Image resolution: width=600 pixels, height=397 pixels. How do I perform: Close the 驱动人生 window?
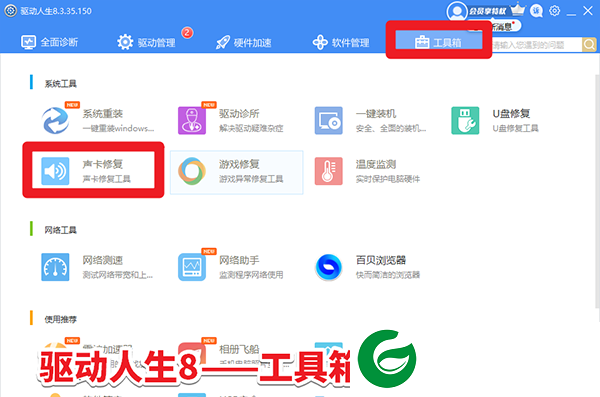click(x=588, y=11)
